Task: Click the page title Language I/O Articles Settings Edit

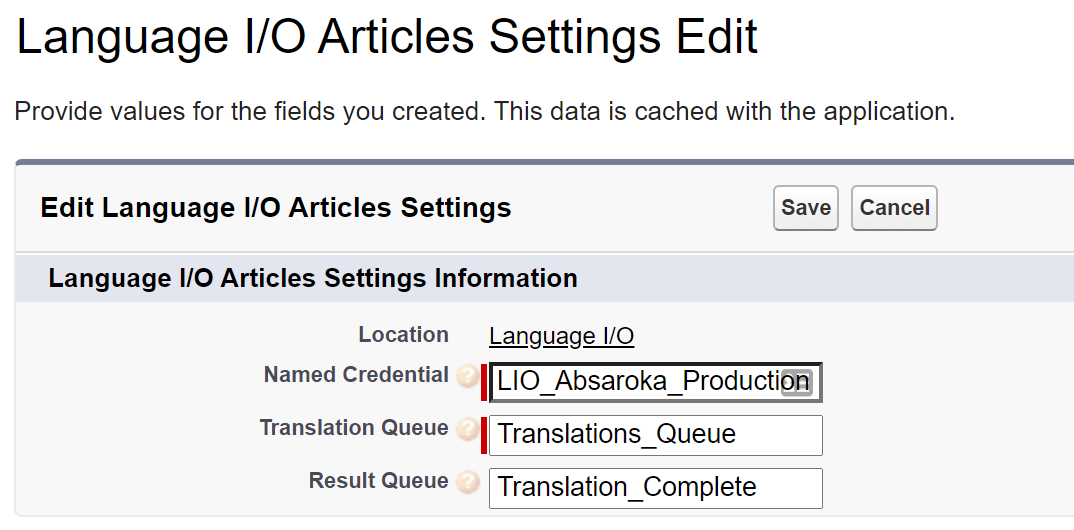Action: click(x=387, y=38)
